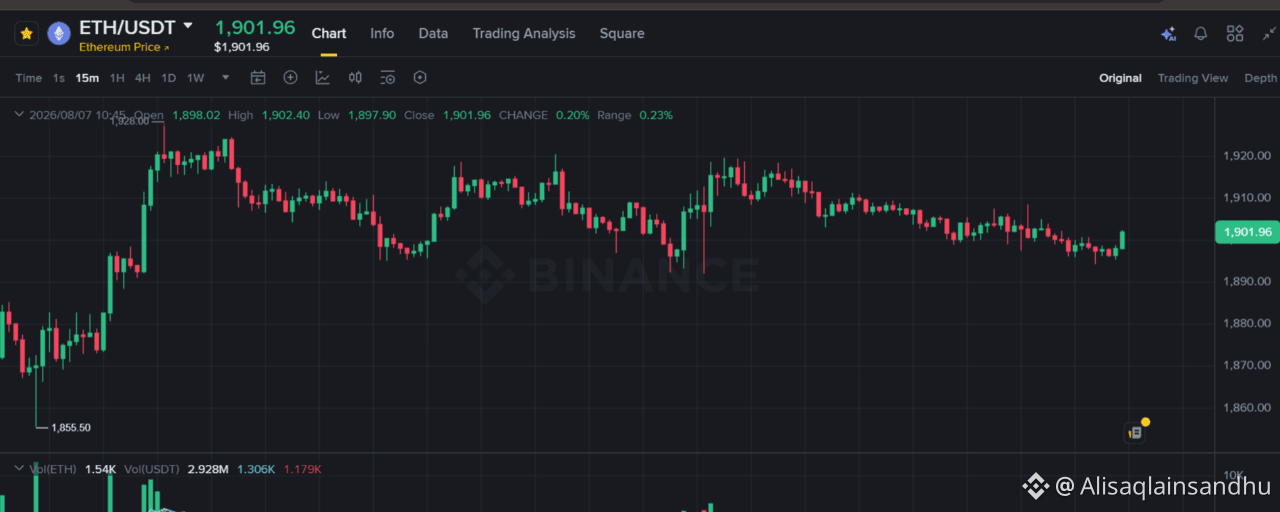Open the go-to-date calendar icon

258,78
